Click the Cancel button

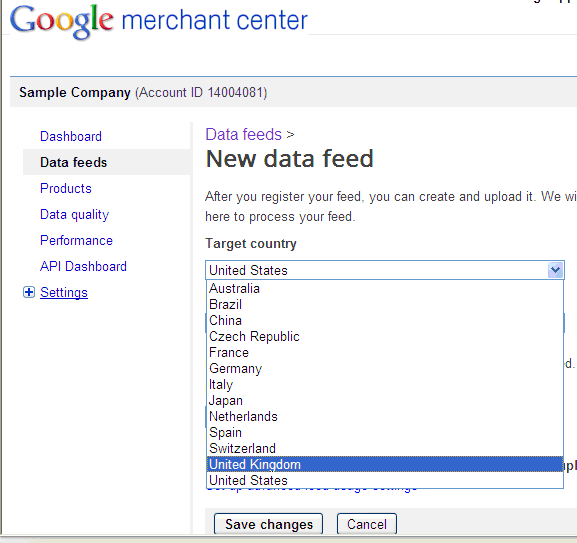[367, 524]
